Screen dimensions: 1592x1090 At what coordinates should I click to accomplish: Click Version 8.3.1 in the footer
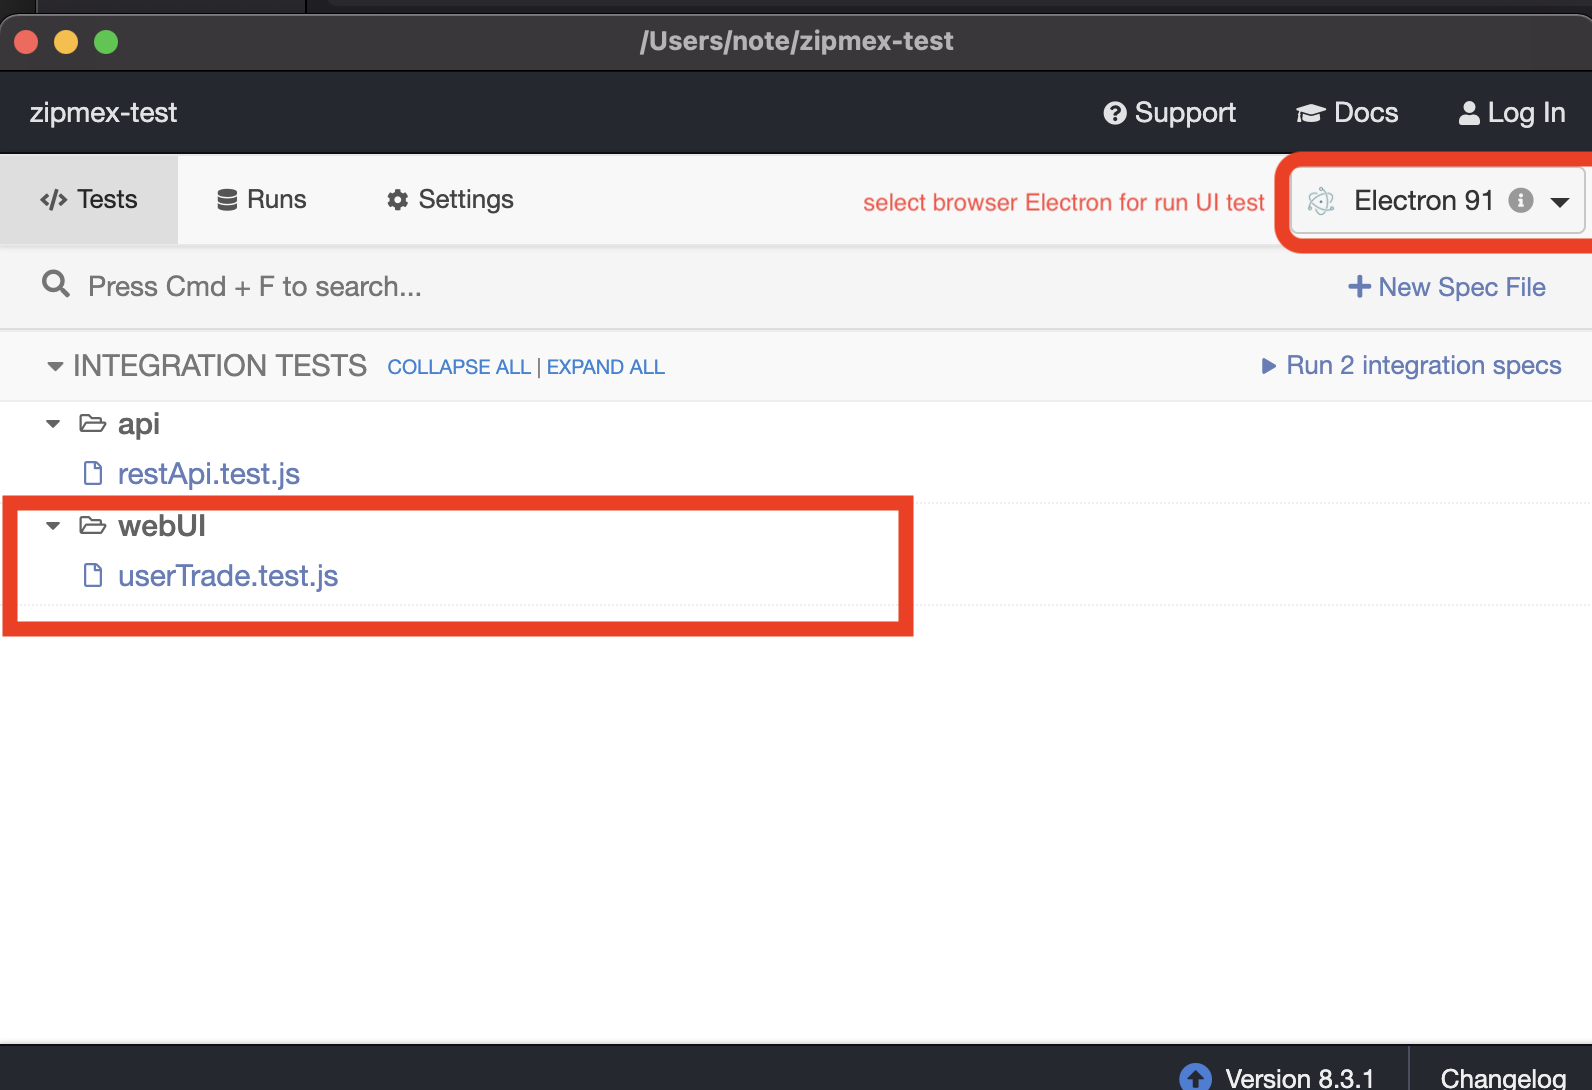tap(1299, 1078)
